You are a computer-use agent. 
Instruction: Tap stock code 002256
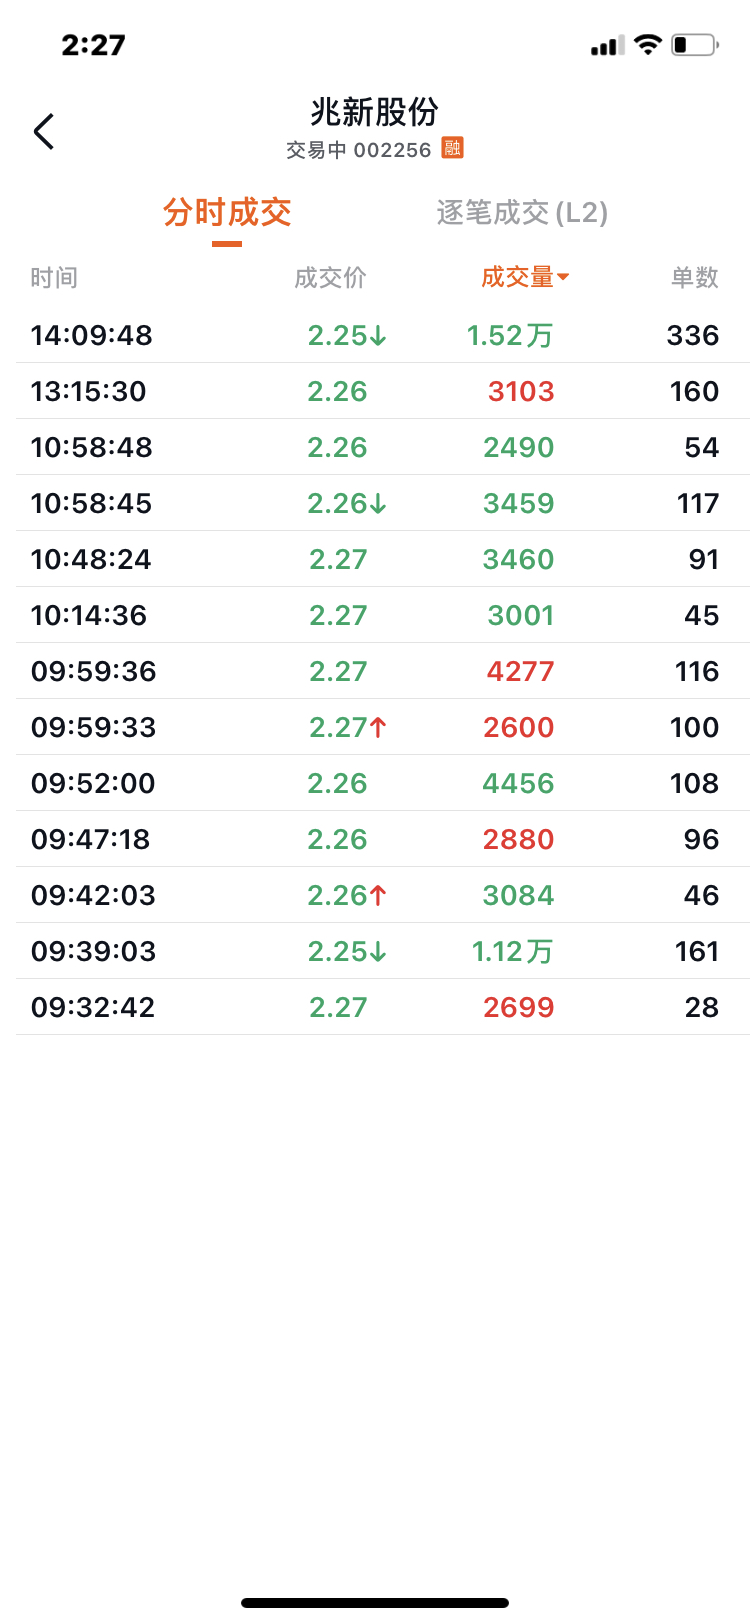392,150
